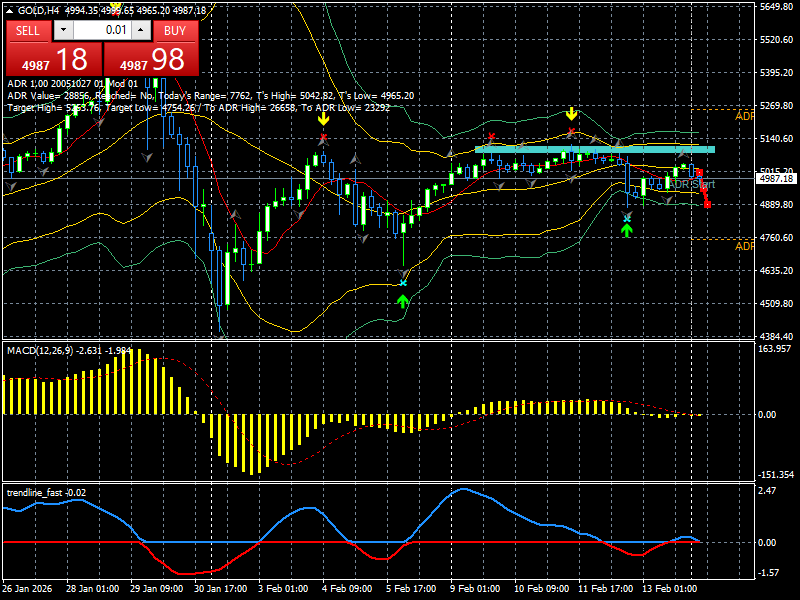Click the Target High info line

[x=199, y=108]
